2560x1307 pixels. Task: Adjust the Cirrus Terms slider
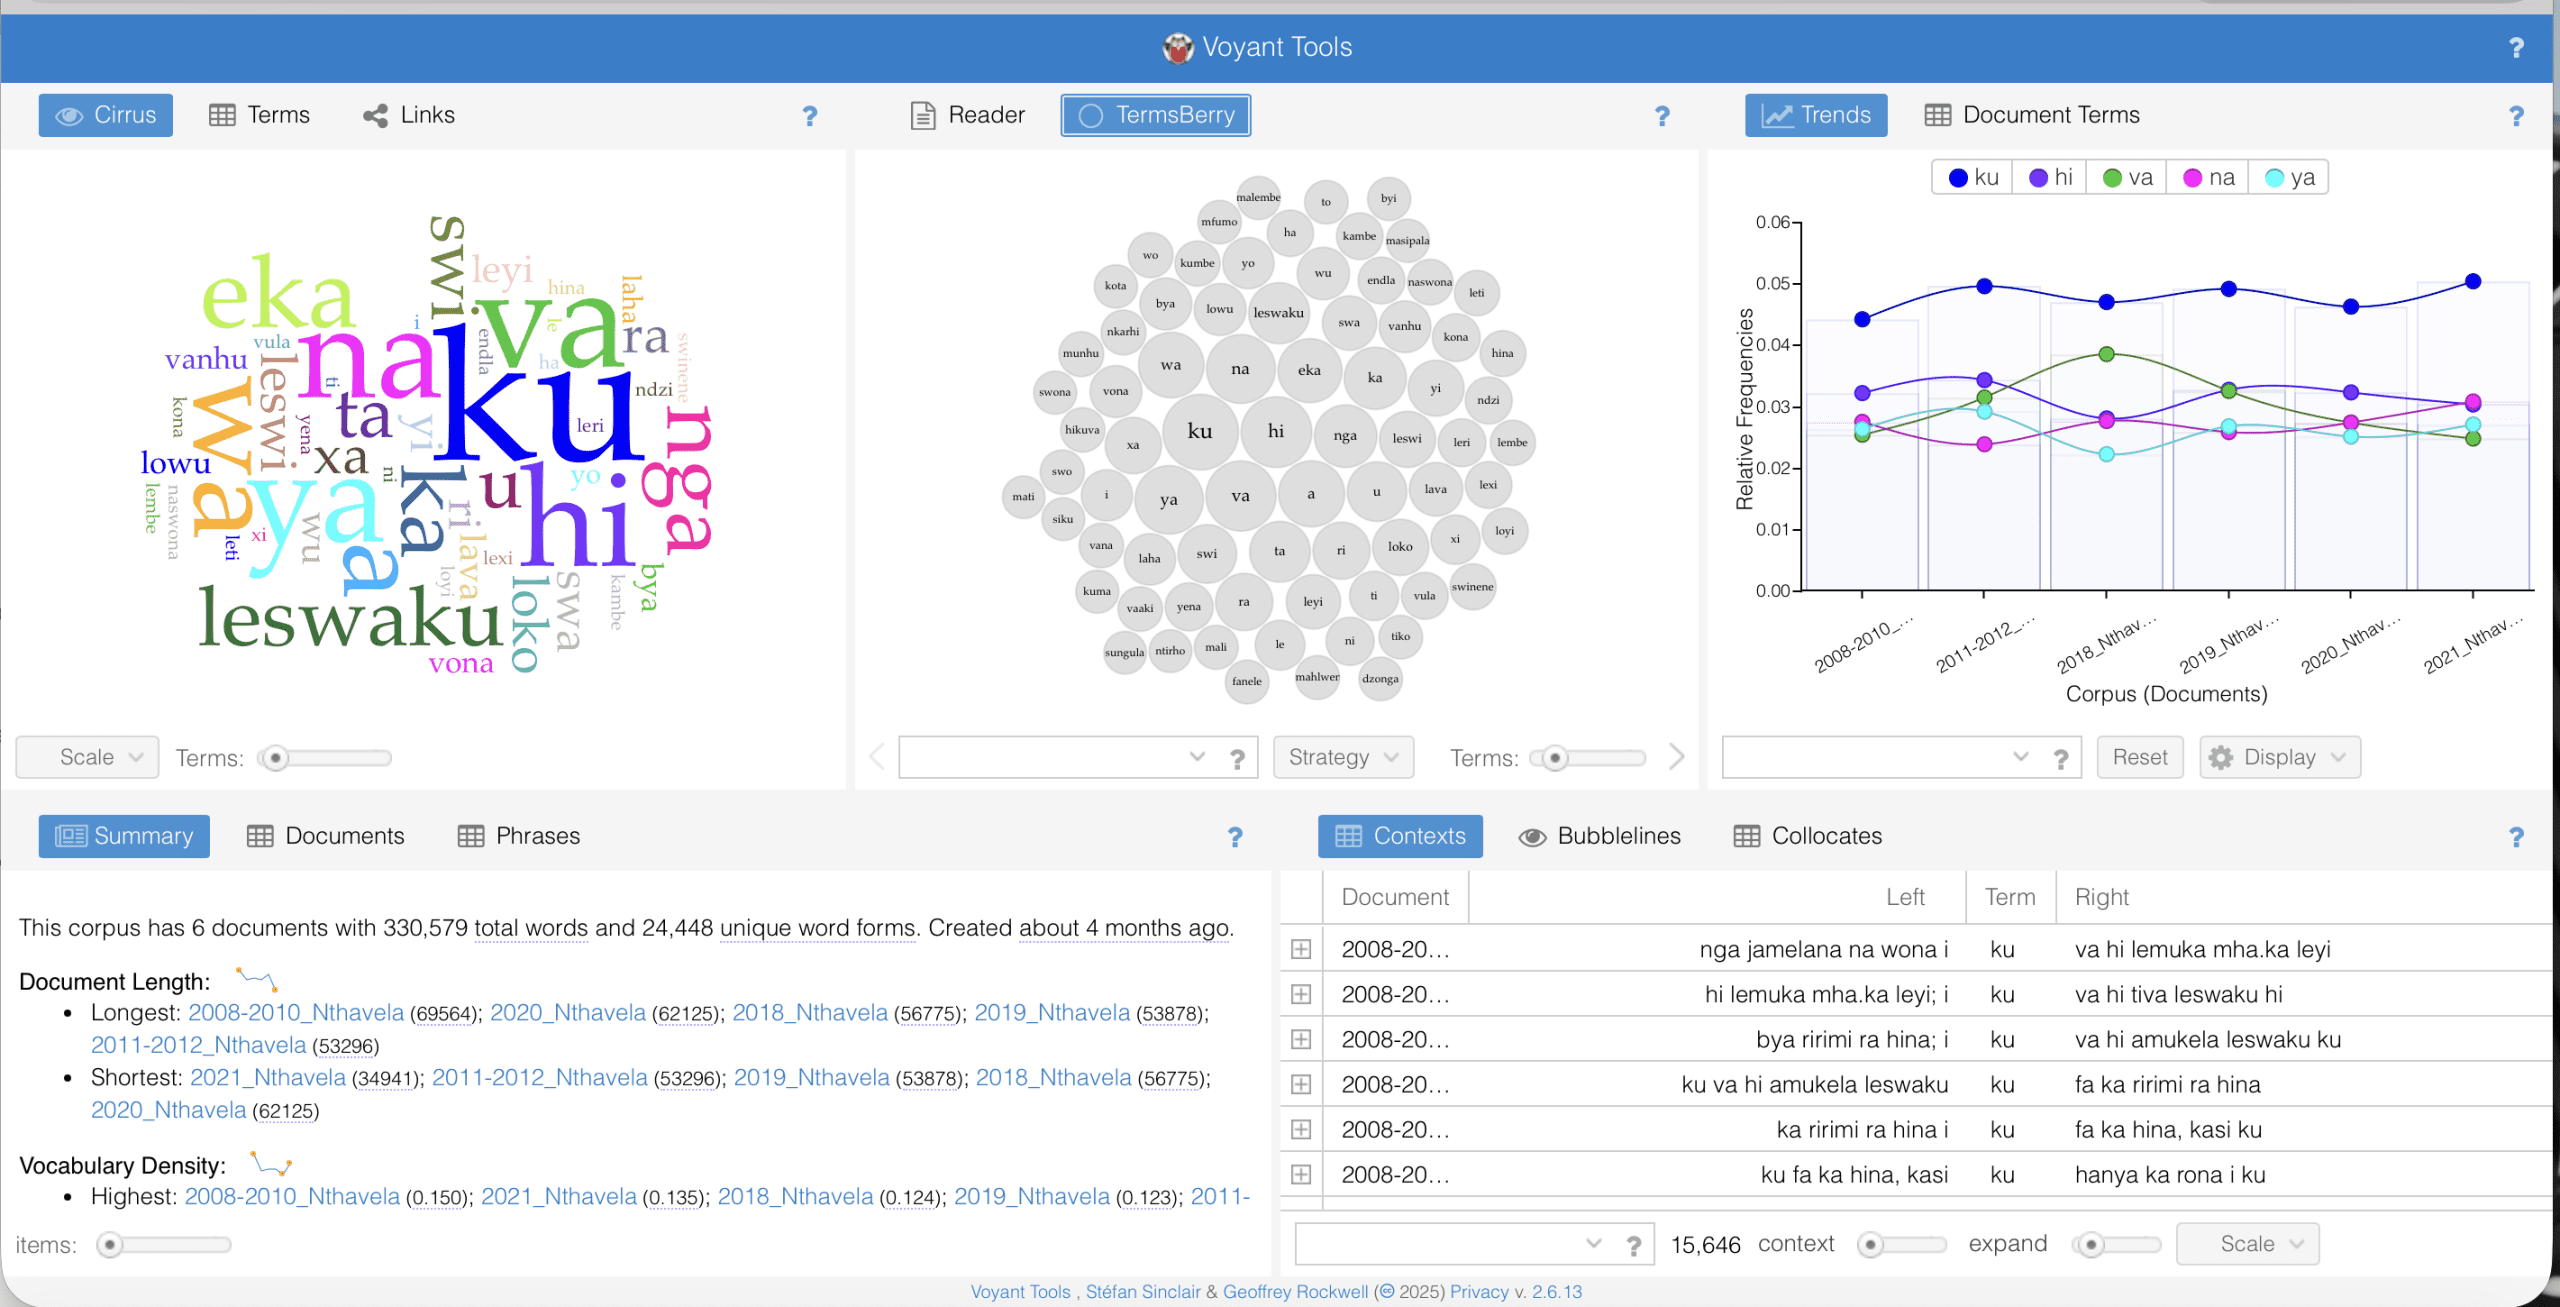(275, 758)
